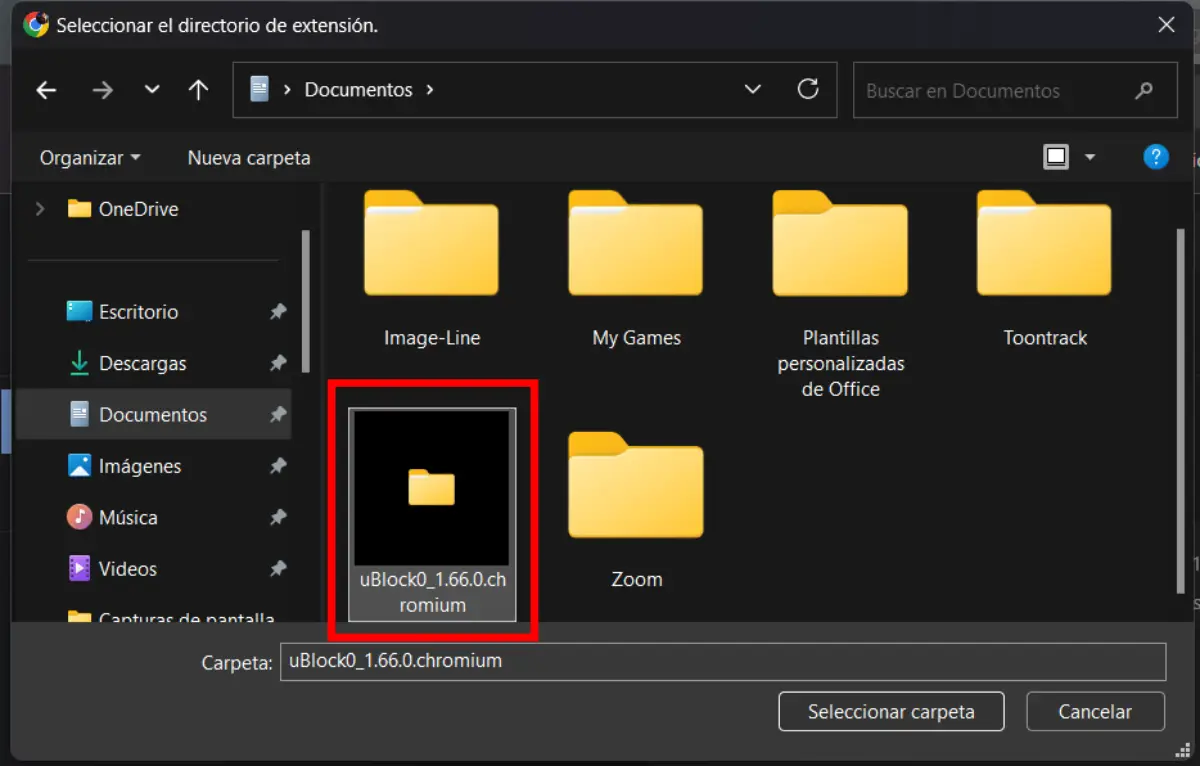Open the help question mark icon
The width and height of the screenshot is (1200, 766).
click(1155, 157)
